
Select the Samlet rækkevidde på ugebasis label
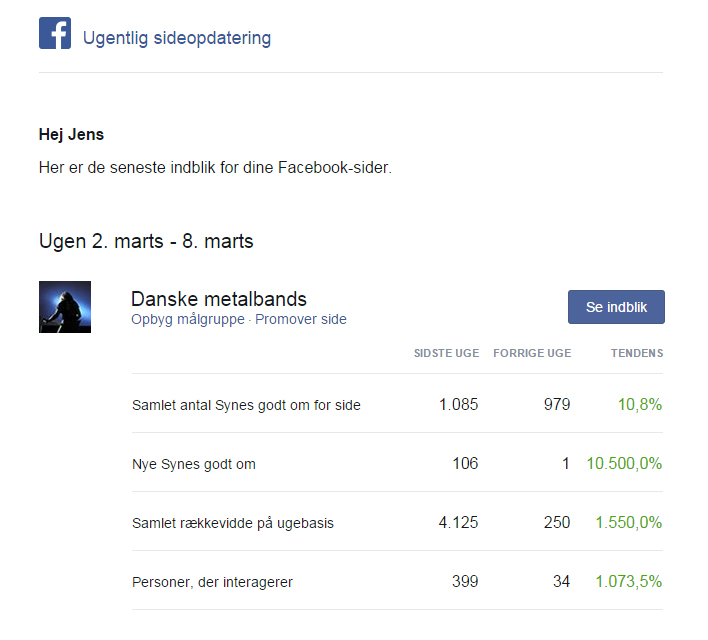[233, 523]
